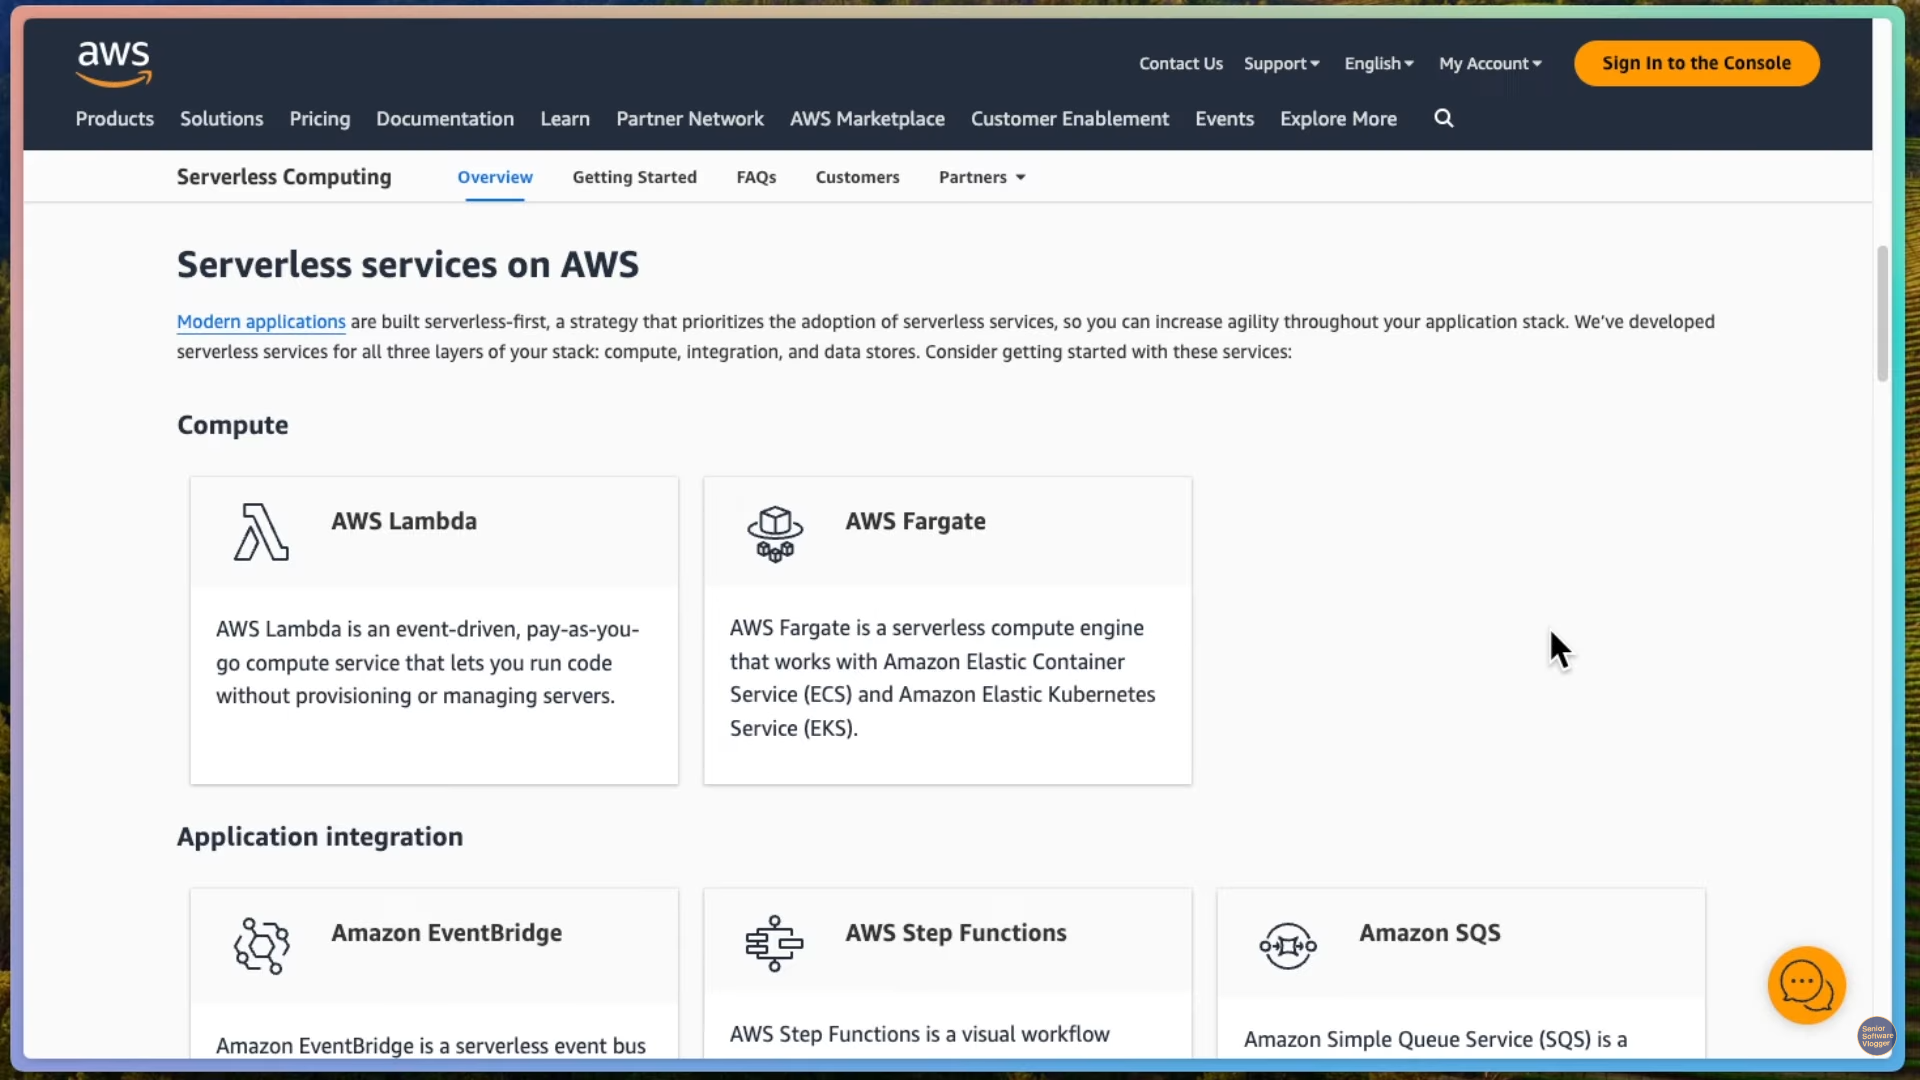1920x1080 pixels.
Task: Open the AWS Fargate card title
Action: click(x=915, y=521)
